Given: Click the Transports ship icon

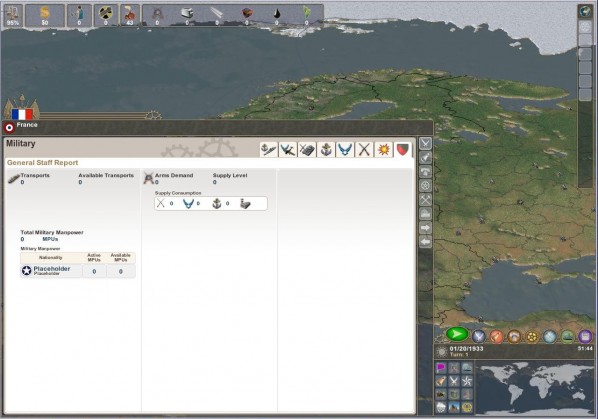Looking at the screenshot, I should pos(14,179).
